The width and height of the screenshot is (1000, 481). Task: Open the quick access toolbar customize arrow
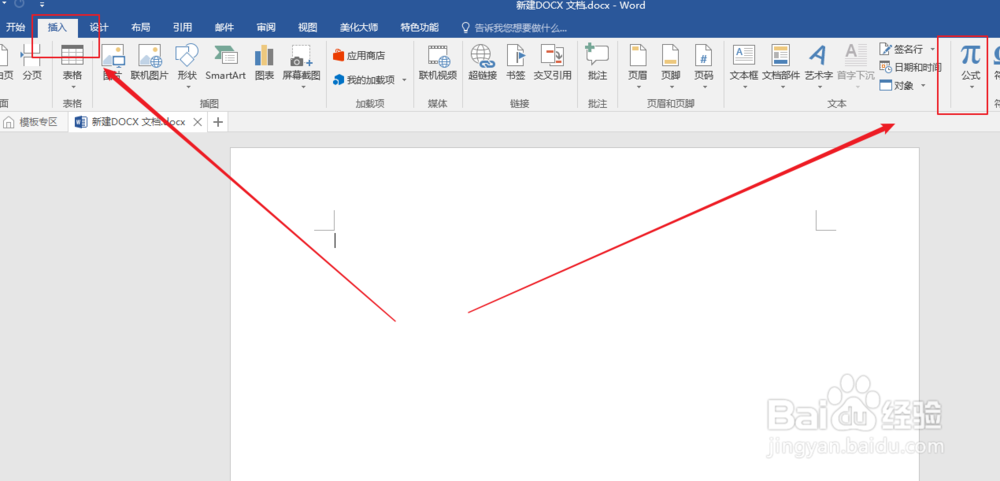[x=42, y=4]
